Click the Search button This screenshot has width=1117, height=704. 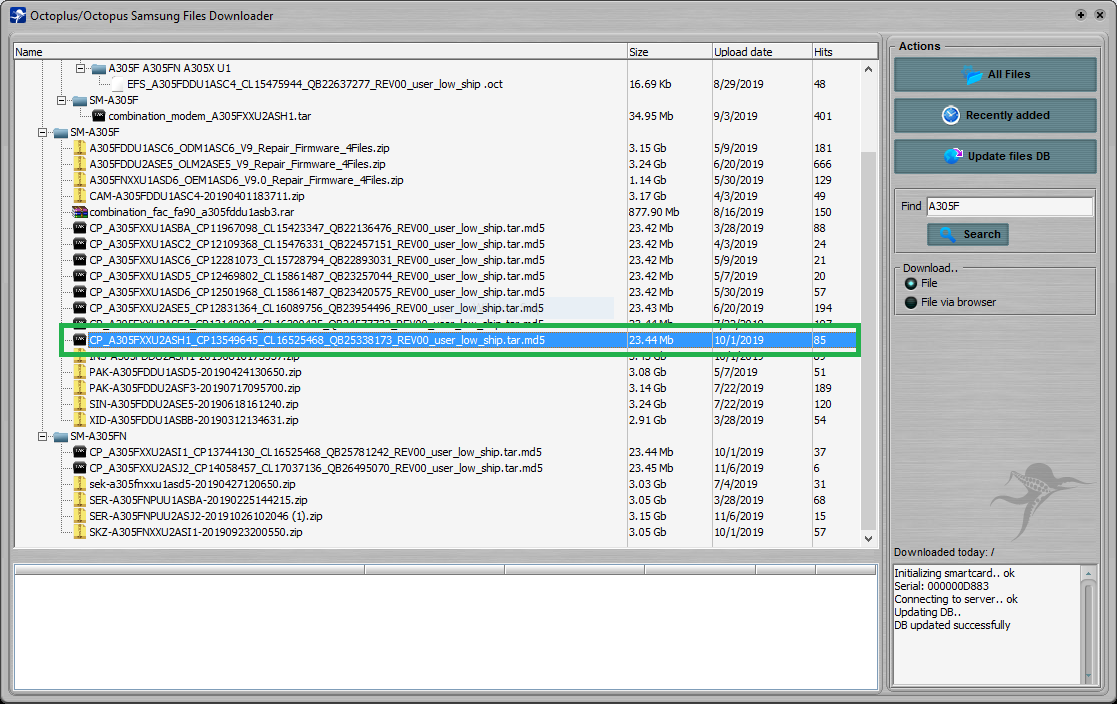pos(967,234)
